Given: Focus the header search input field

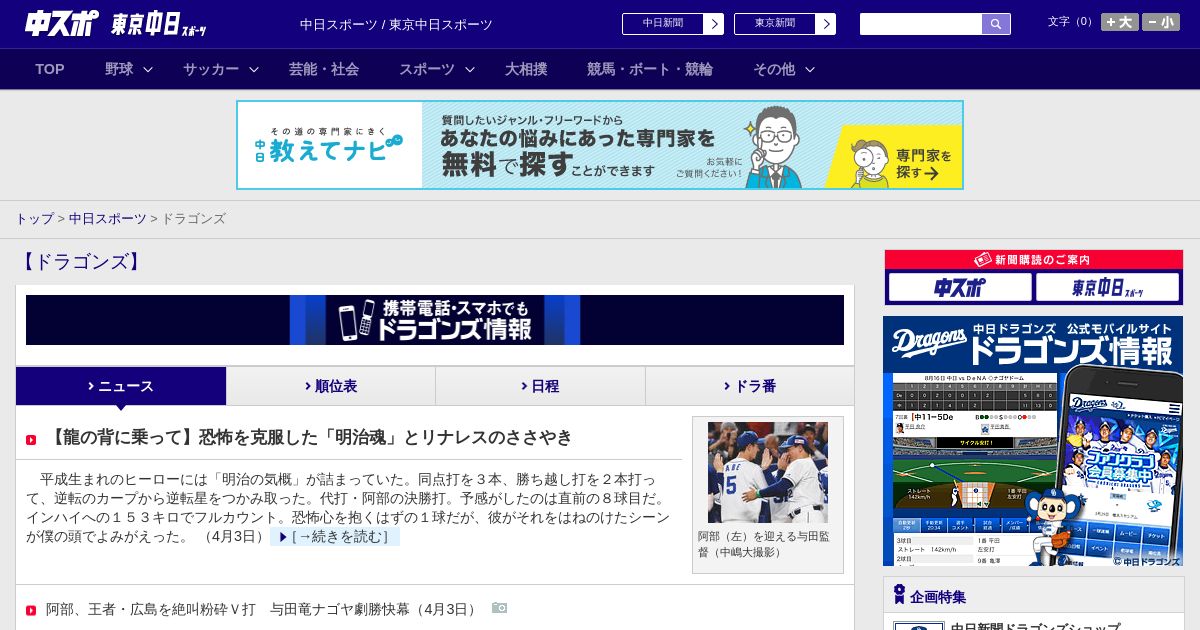Looking at the screenshot, I should pyautogui.click(x=921, y=24).
